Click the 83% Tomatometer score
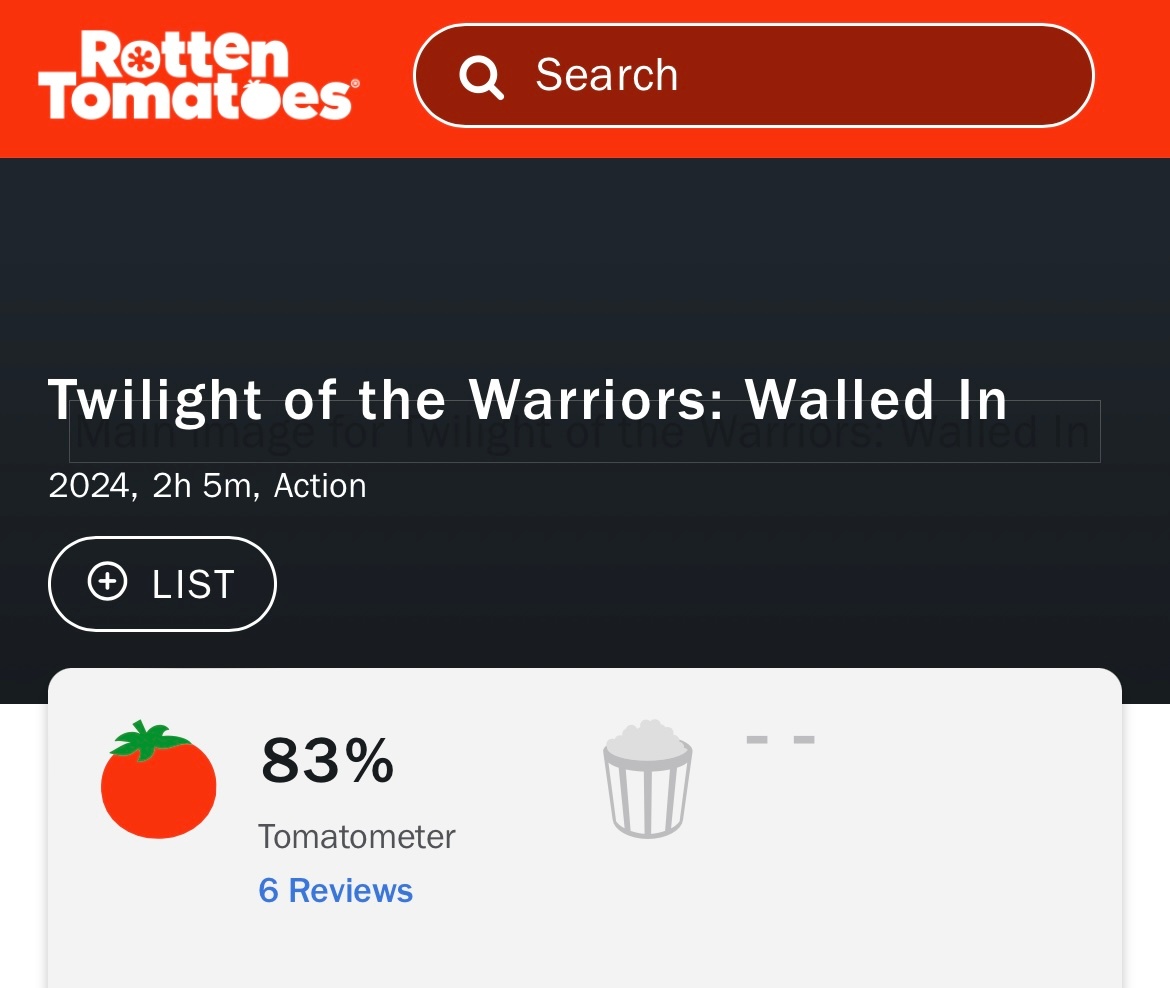The image size is (1170, 988). point(327,760)
